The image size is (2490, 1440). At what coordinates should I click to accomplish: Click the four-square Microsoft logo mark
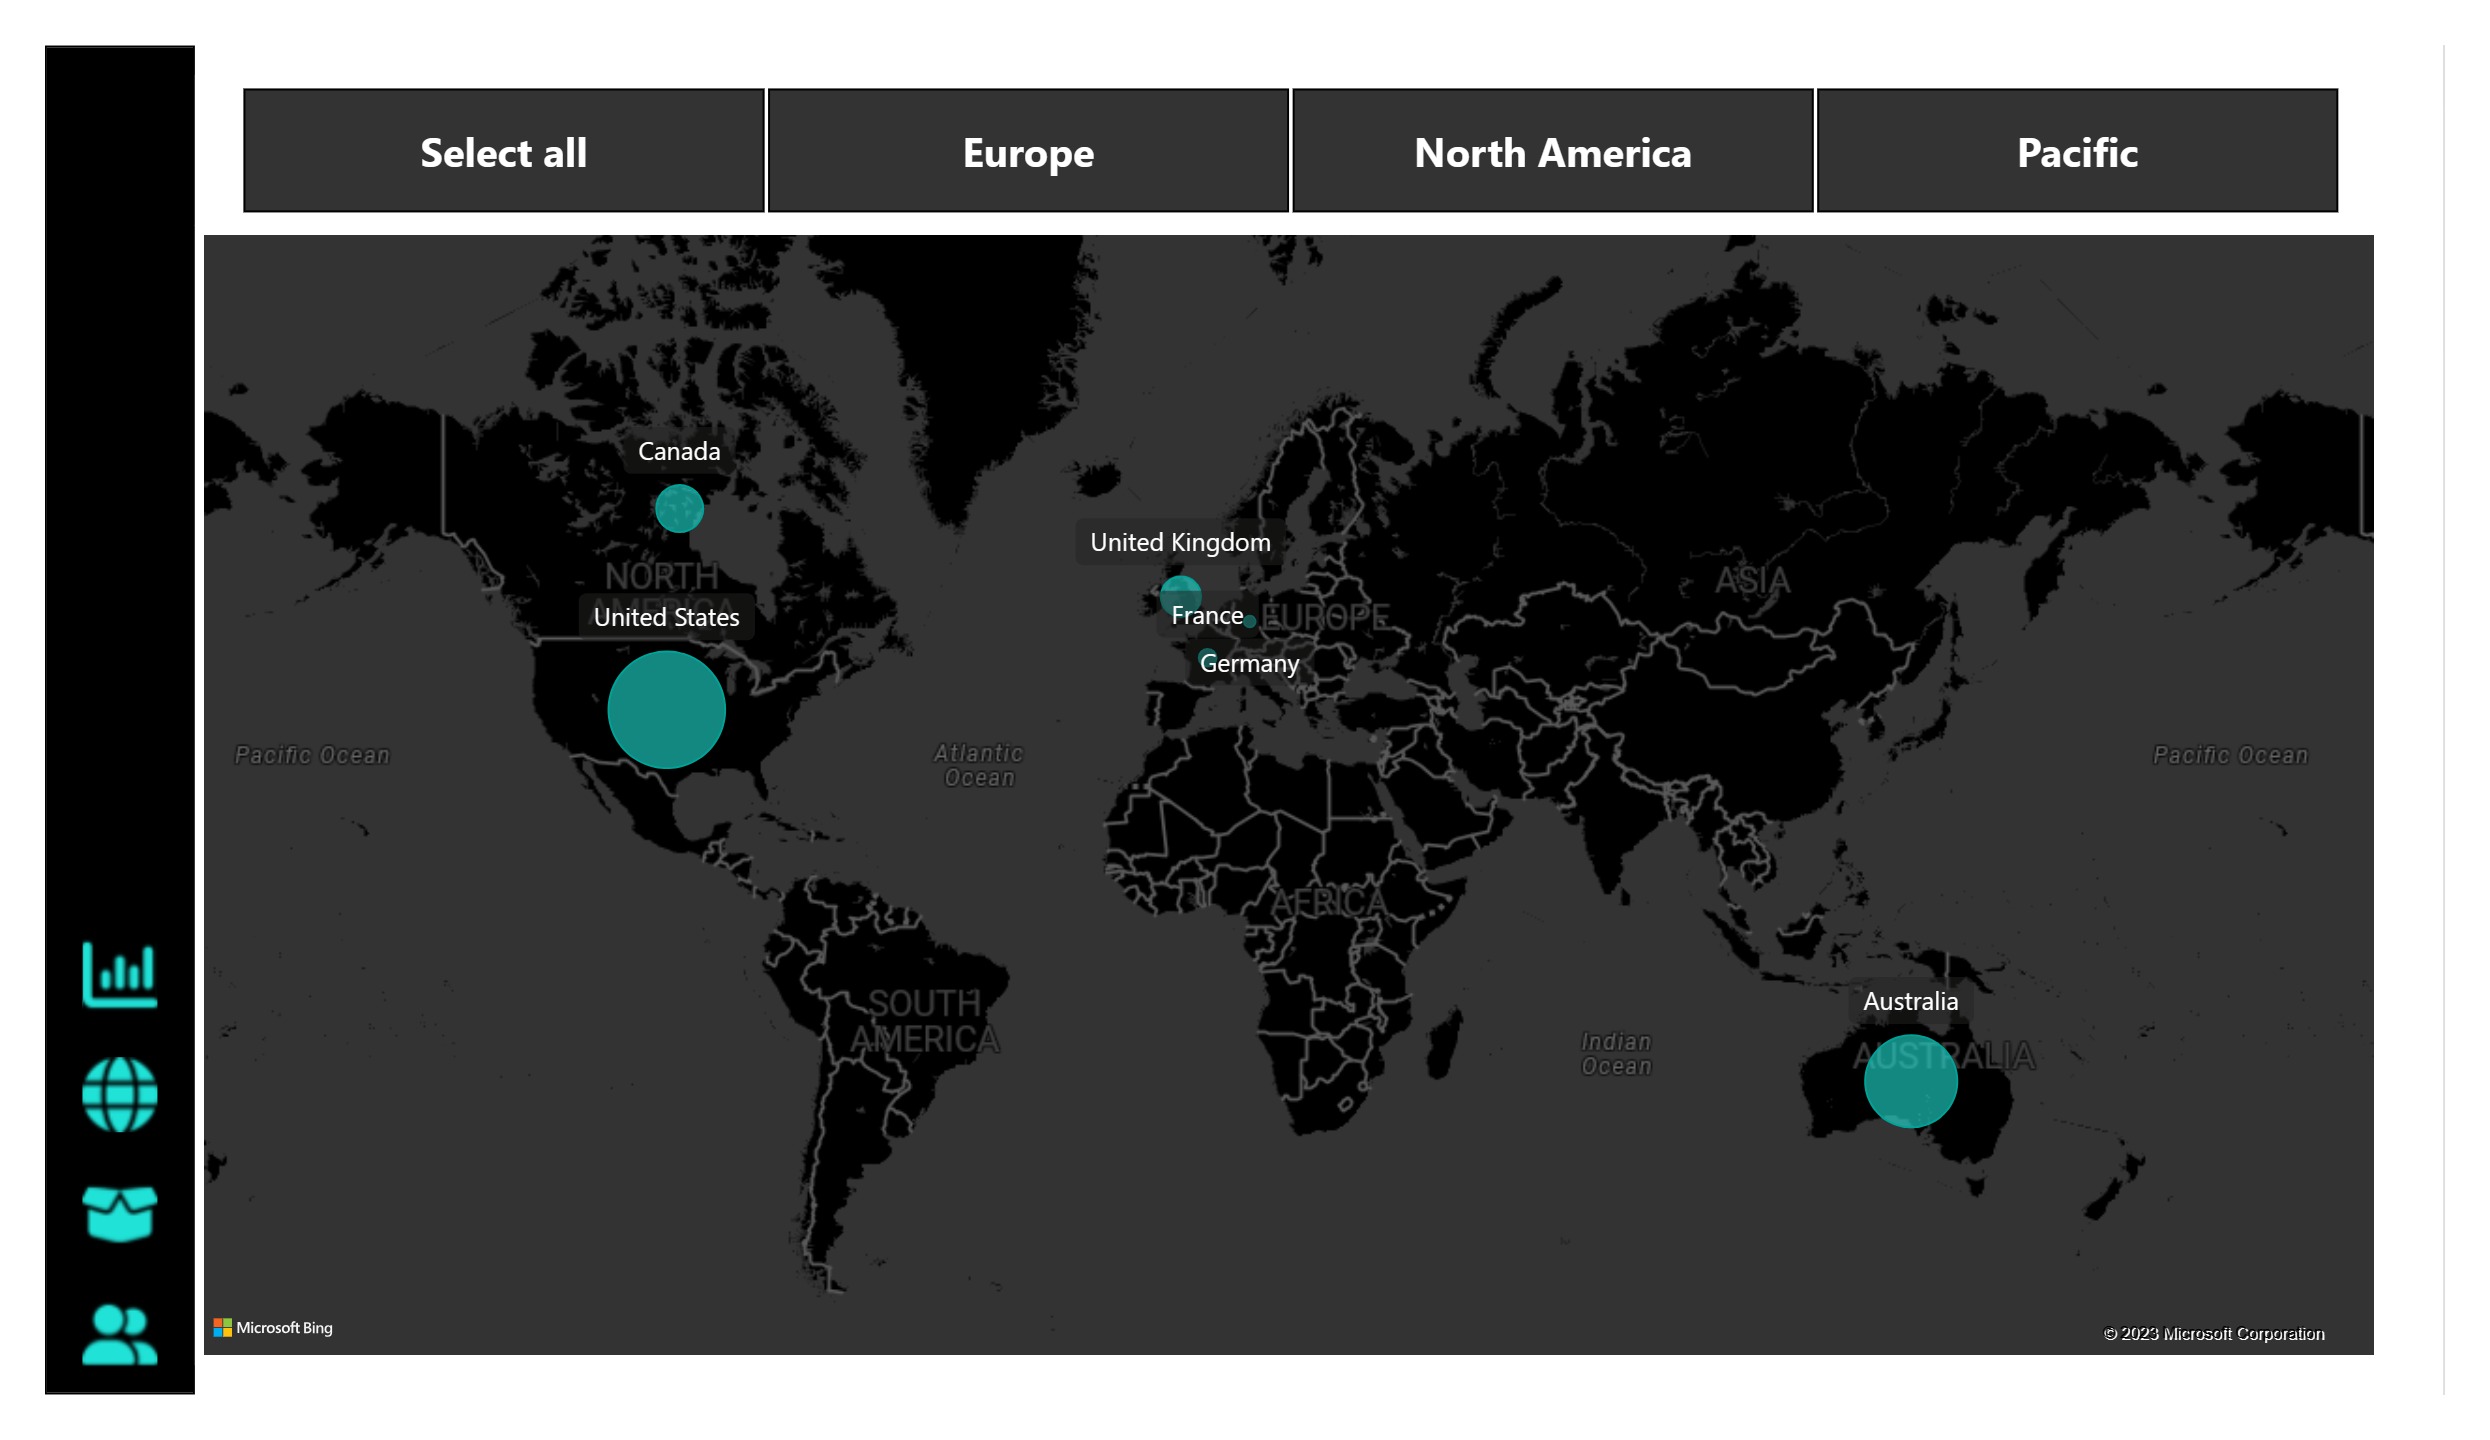(224, 1327)
